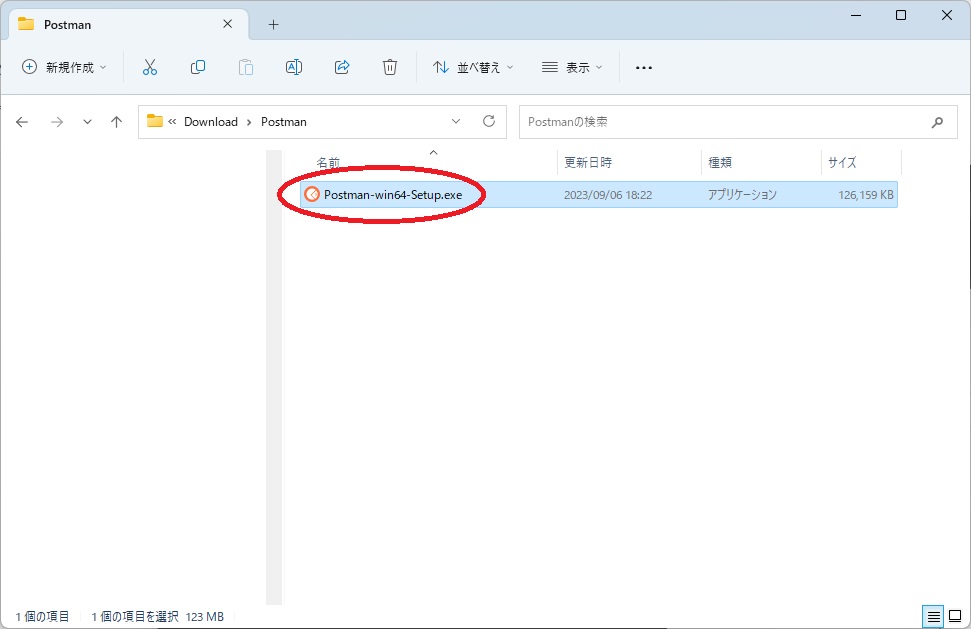Click Download in the breadcrumb path

[211, 121]
